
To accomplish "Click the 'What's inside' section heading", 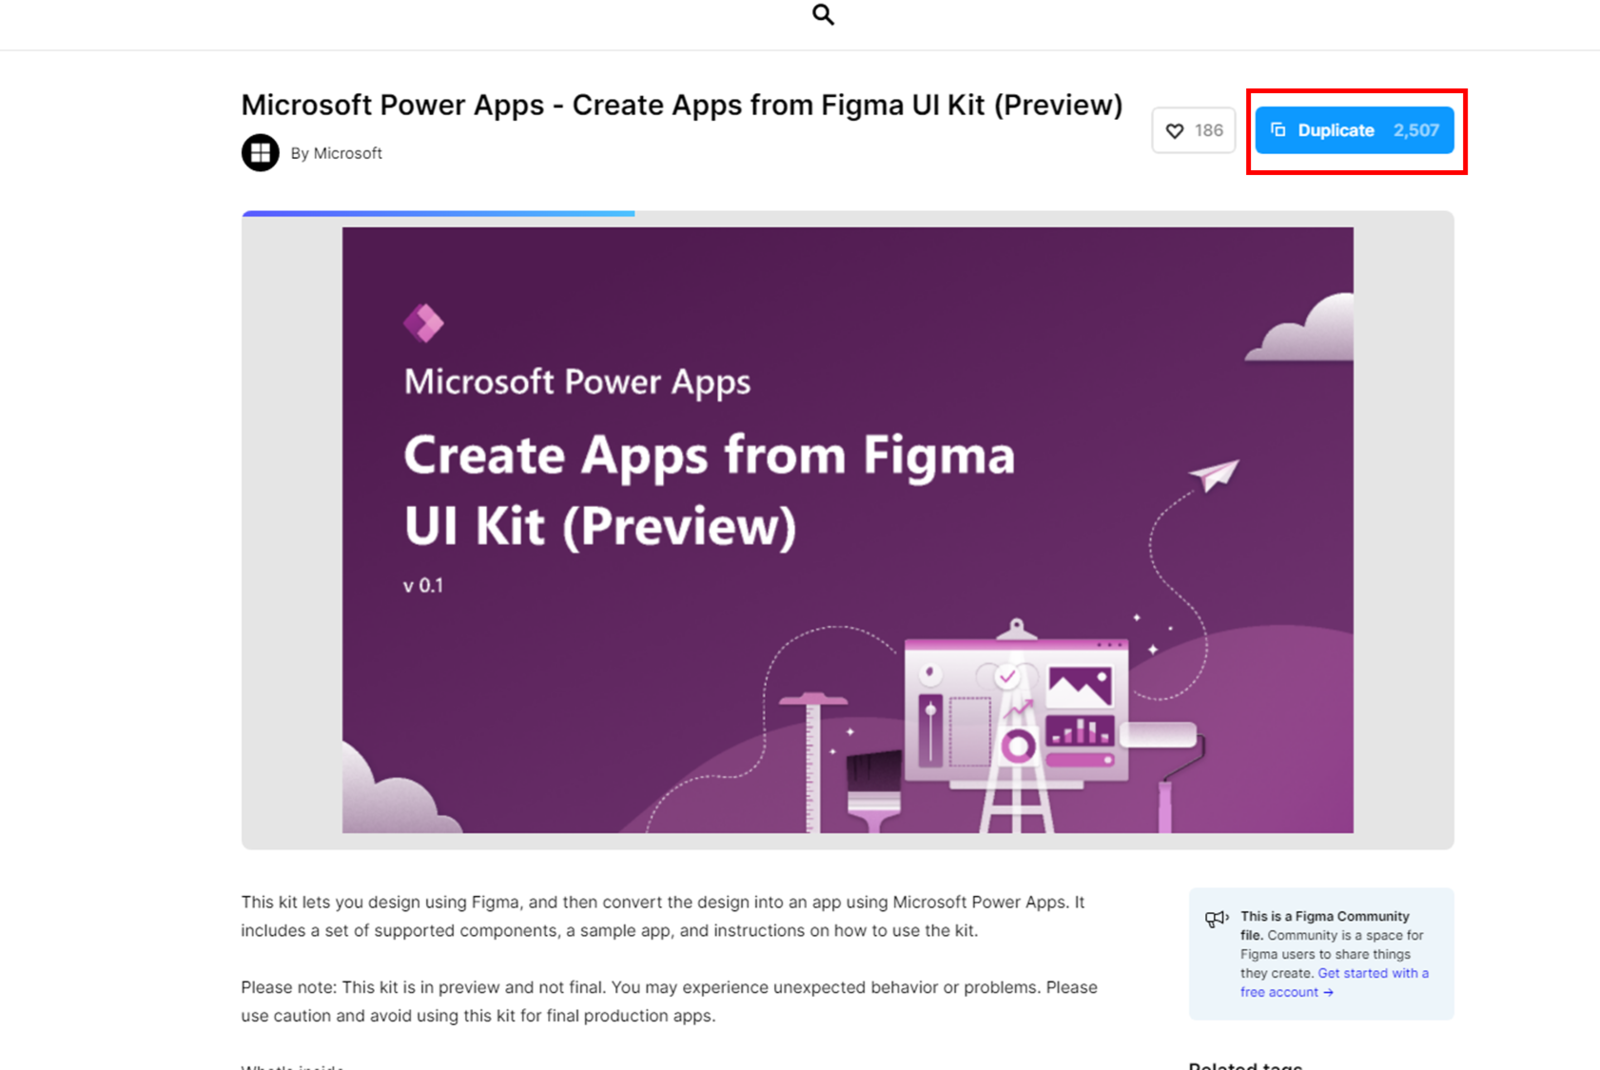I will pyautogui.click(x=290, y=1066).
